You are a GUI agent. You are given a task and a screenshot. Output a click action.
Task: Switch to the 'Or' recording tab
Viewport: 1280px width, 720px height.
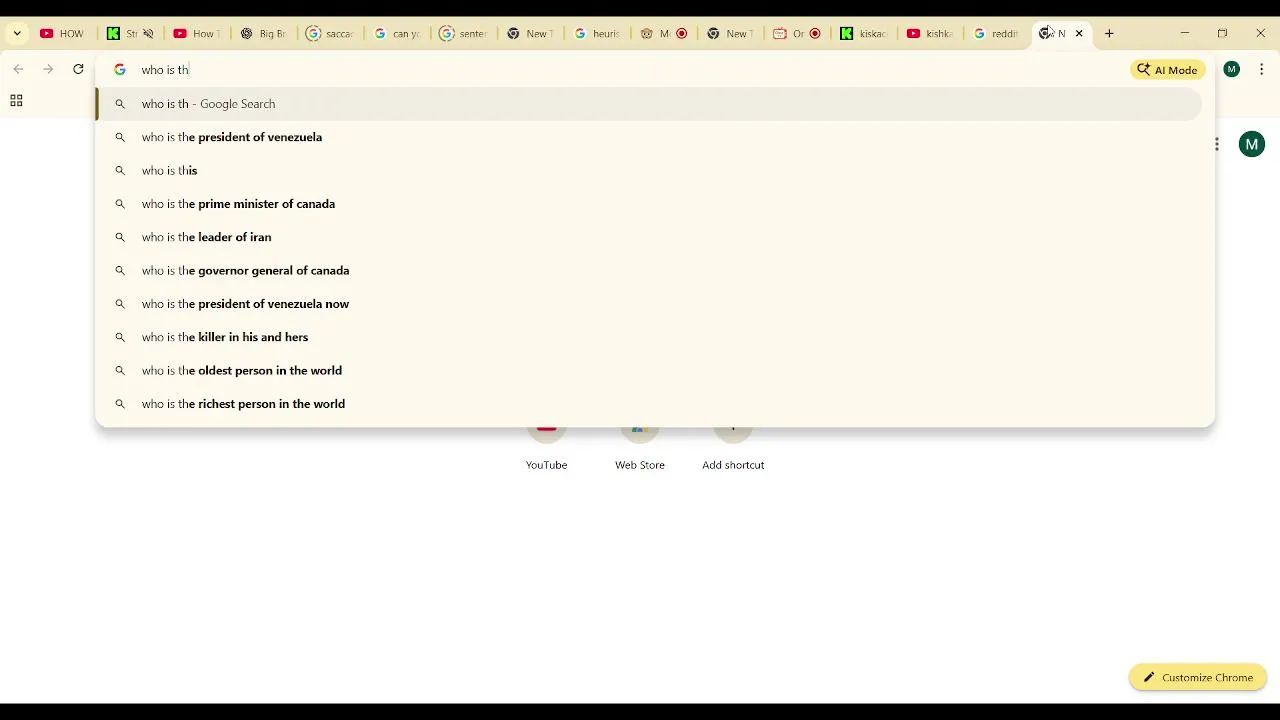click(797, 33)
